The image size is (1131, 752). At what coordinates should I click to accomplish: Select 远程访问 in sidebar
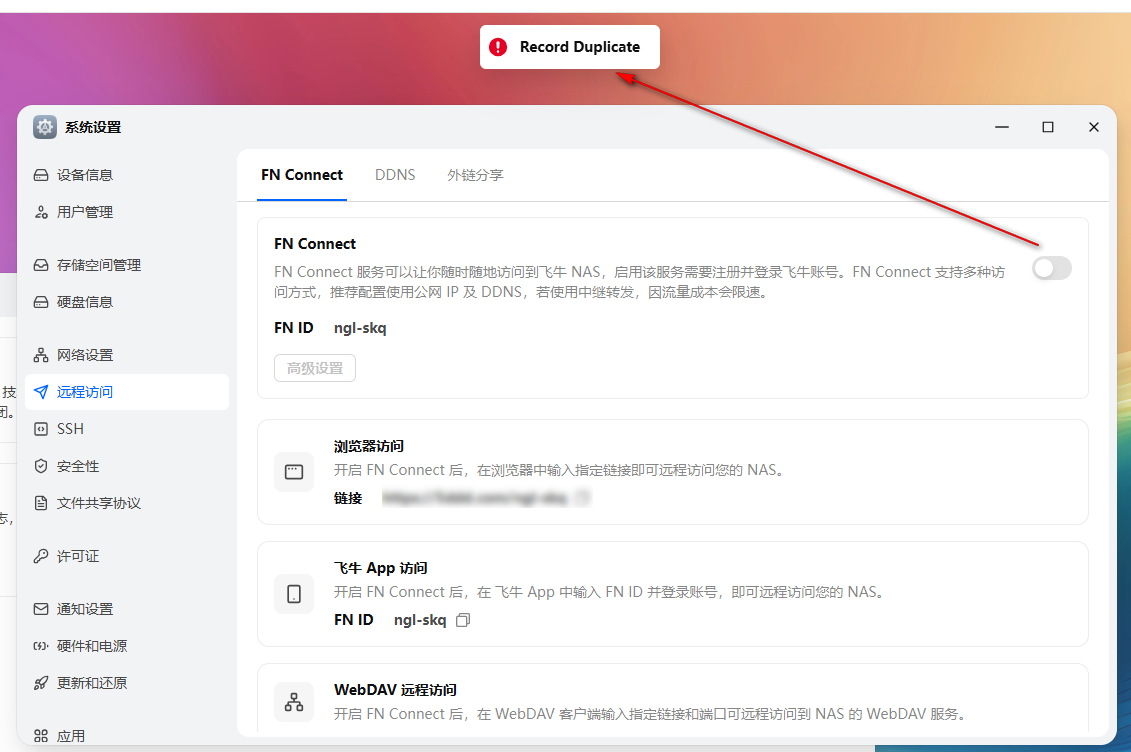coord(127,392)
